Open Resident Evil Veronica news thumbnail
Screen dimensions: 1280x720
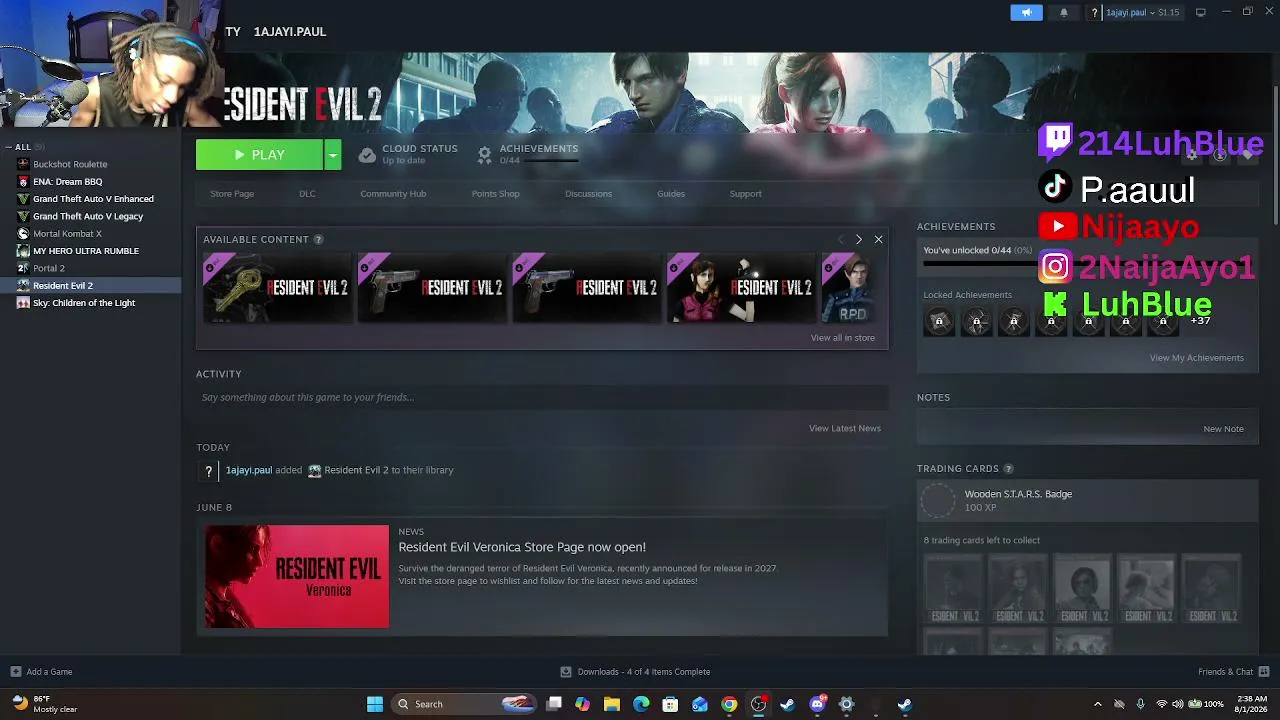(297, 577)
